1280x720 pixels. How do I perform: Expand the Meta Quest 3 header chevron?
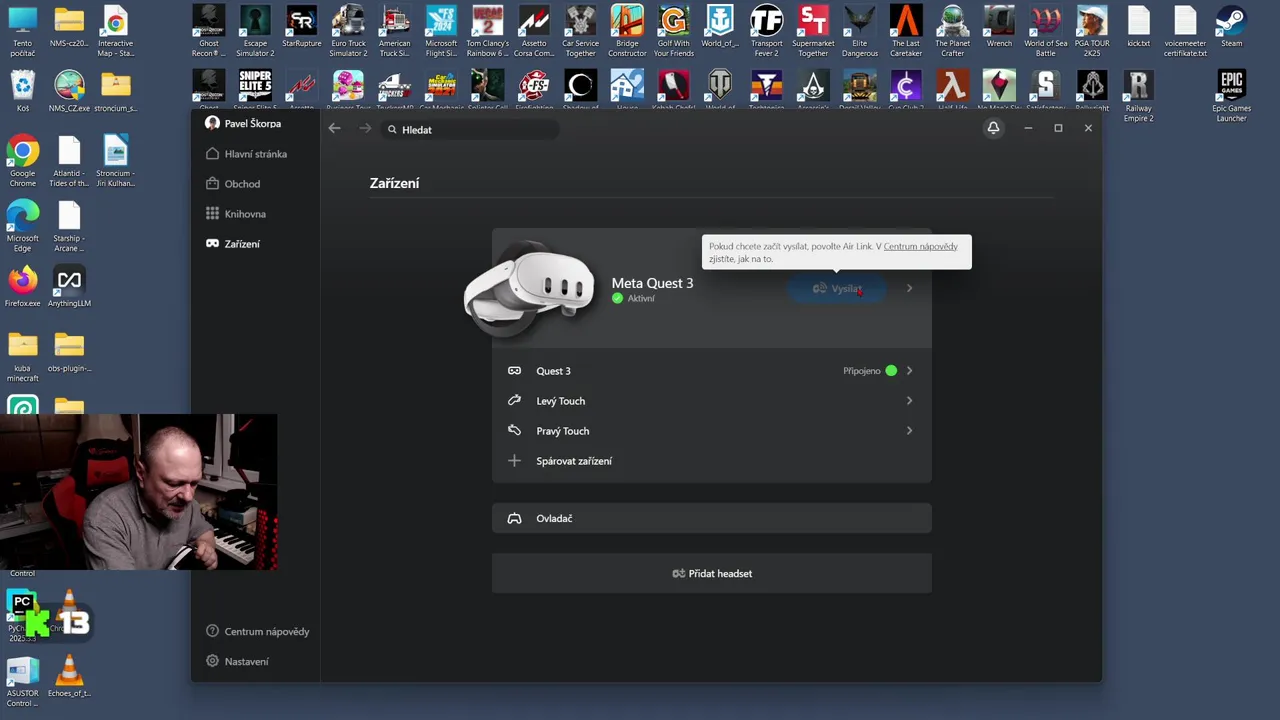click(909, 289)
